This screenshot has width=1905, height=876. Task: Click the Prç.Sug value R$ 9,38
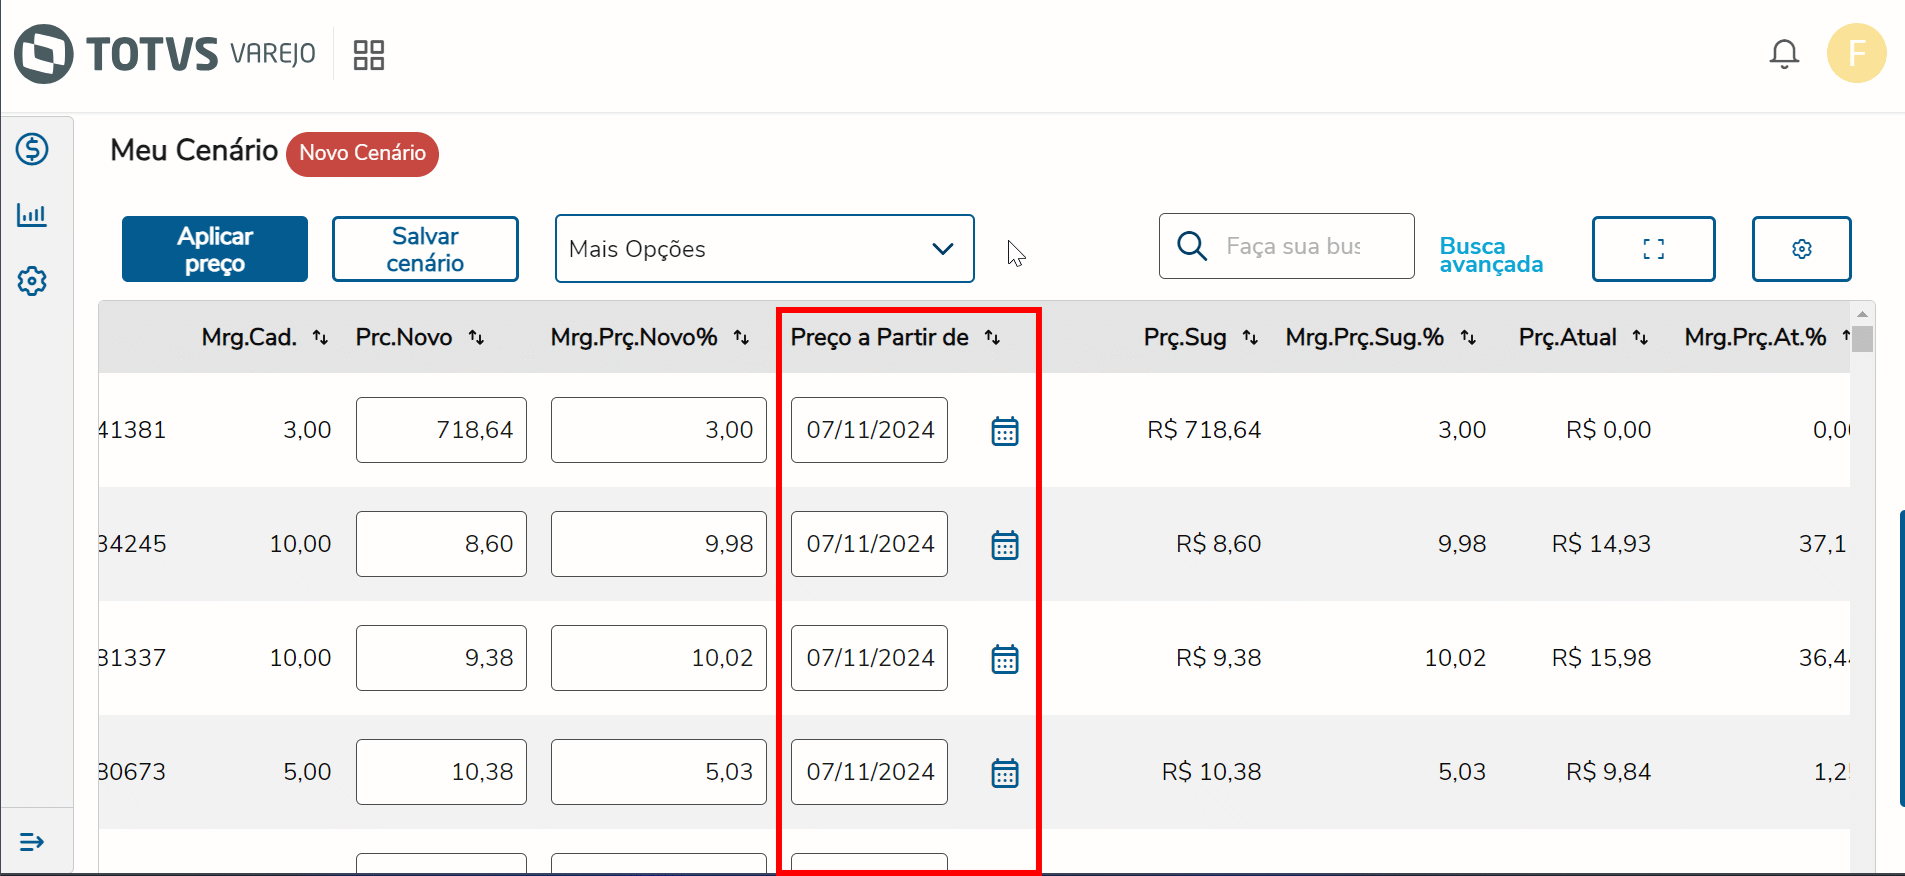tap(1218, 658)
